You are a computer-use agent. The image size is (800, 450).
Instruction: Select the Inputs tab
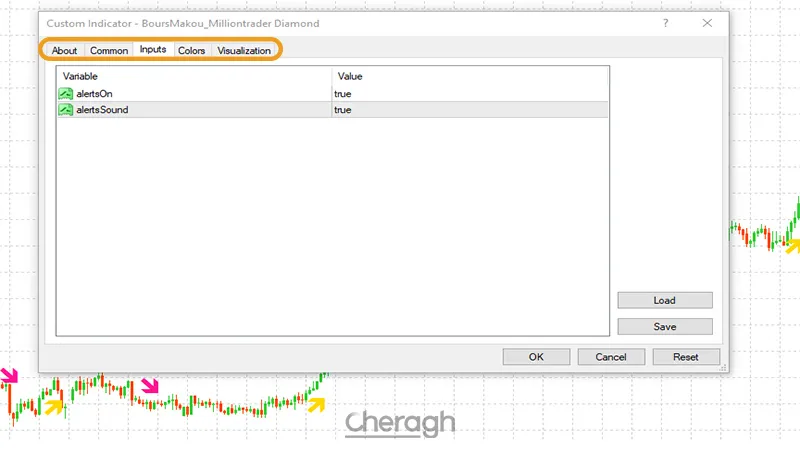pyautogui.click(x=153, y=50)
